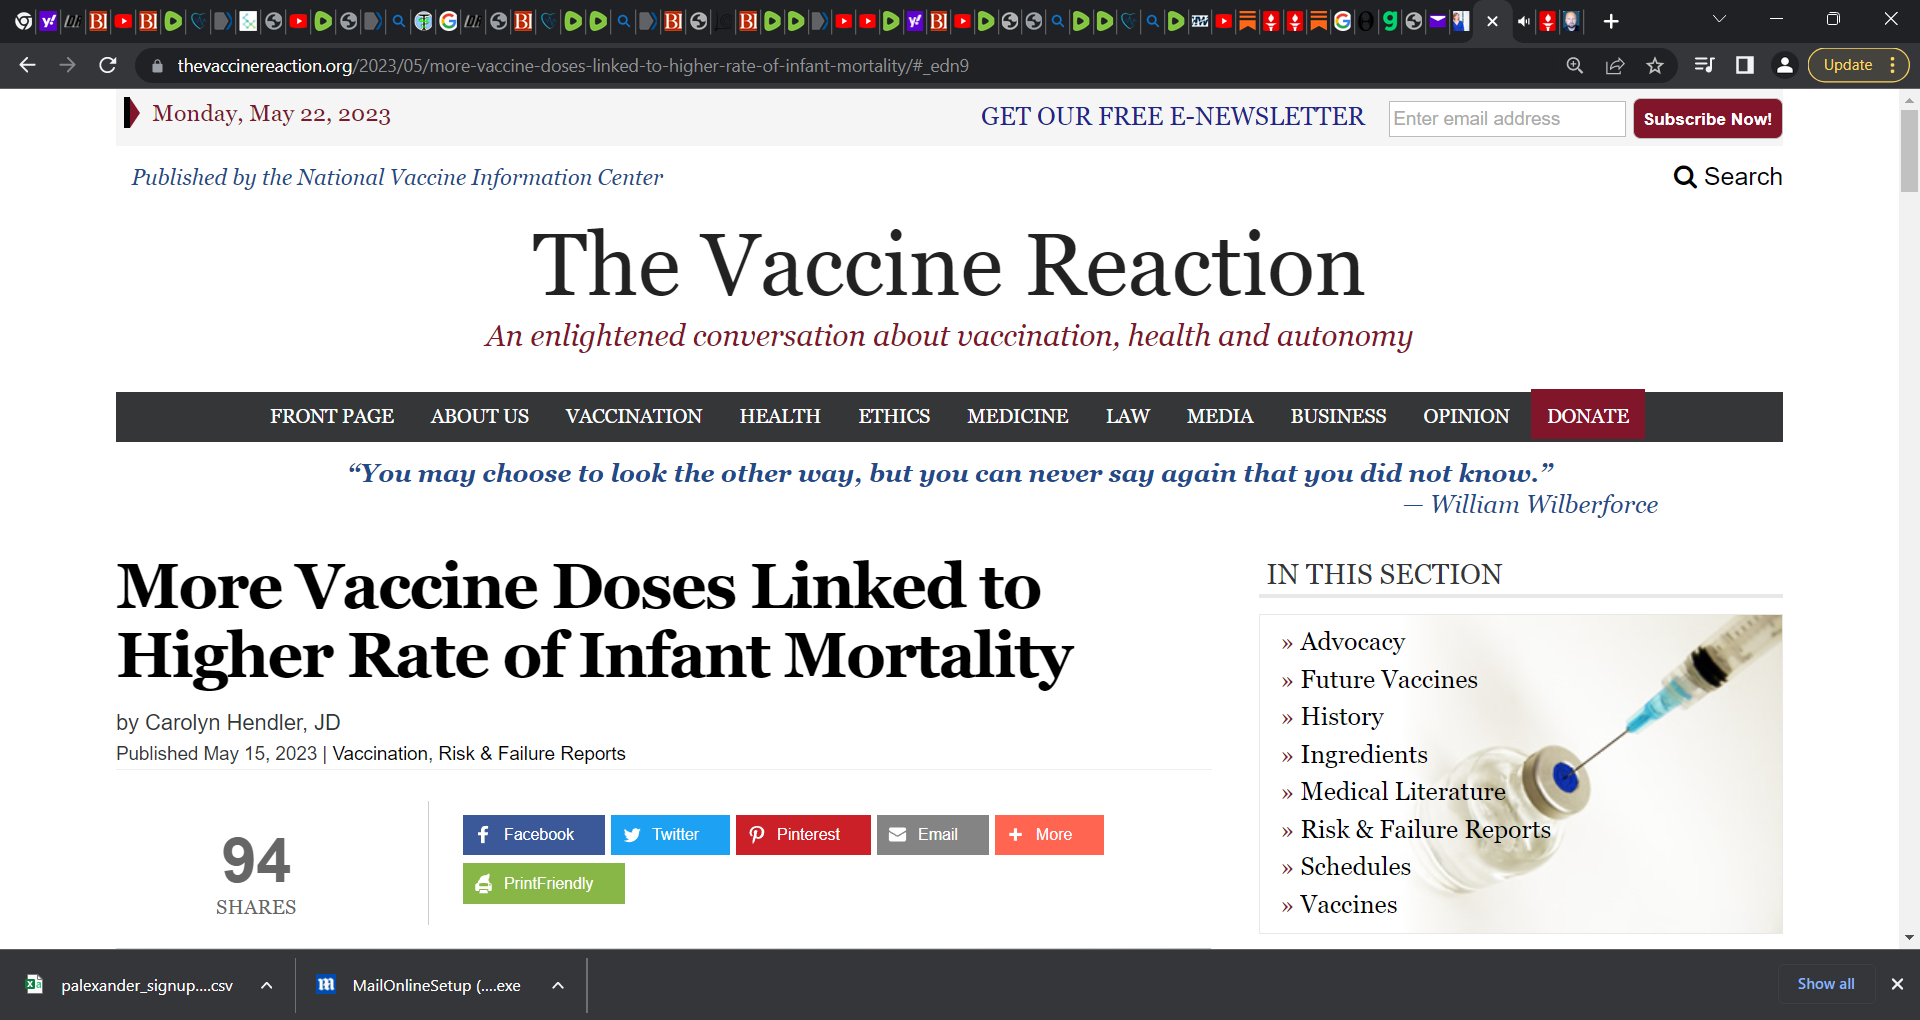
Task: Open the Future Vaccines section link
Action: pyautogui.click(x=1389, y=680)
